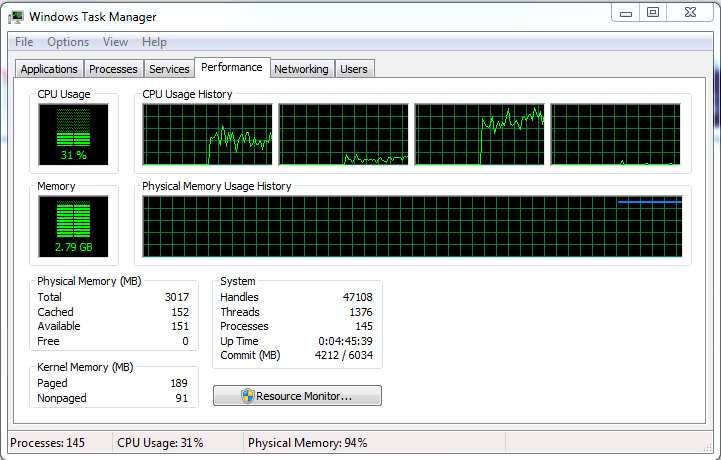Switch to the Users tab
The width and height of the screenshot is (721, 460).
click(354, 69)
